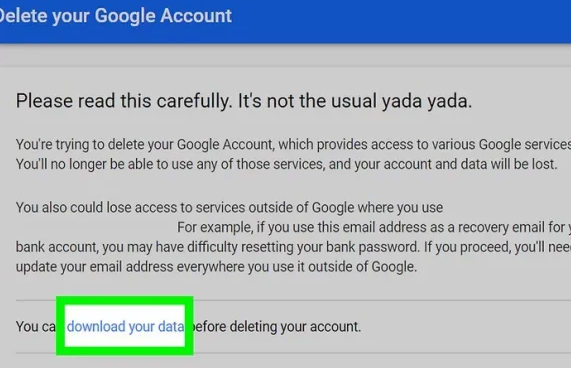The image size is (571, 368).
Task: Click the line 'You'll no longer be able to use'
Action: tap(287, 164)
